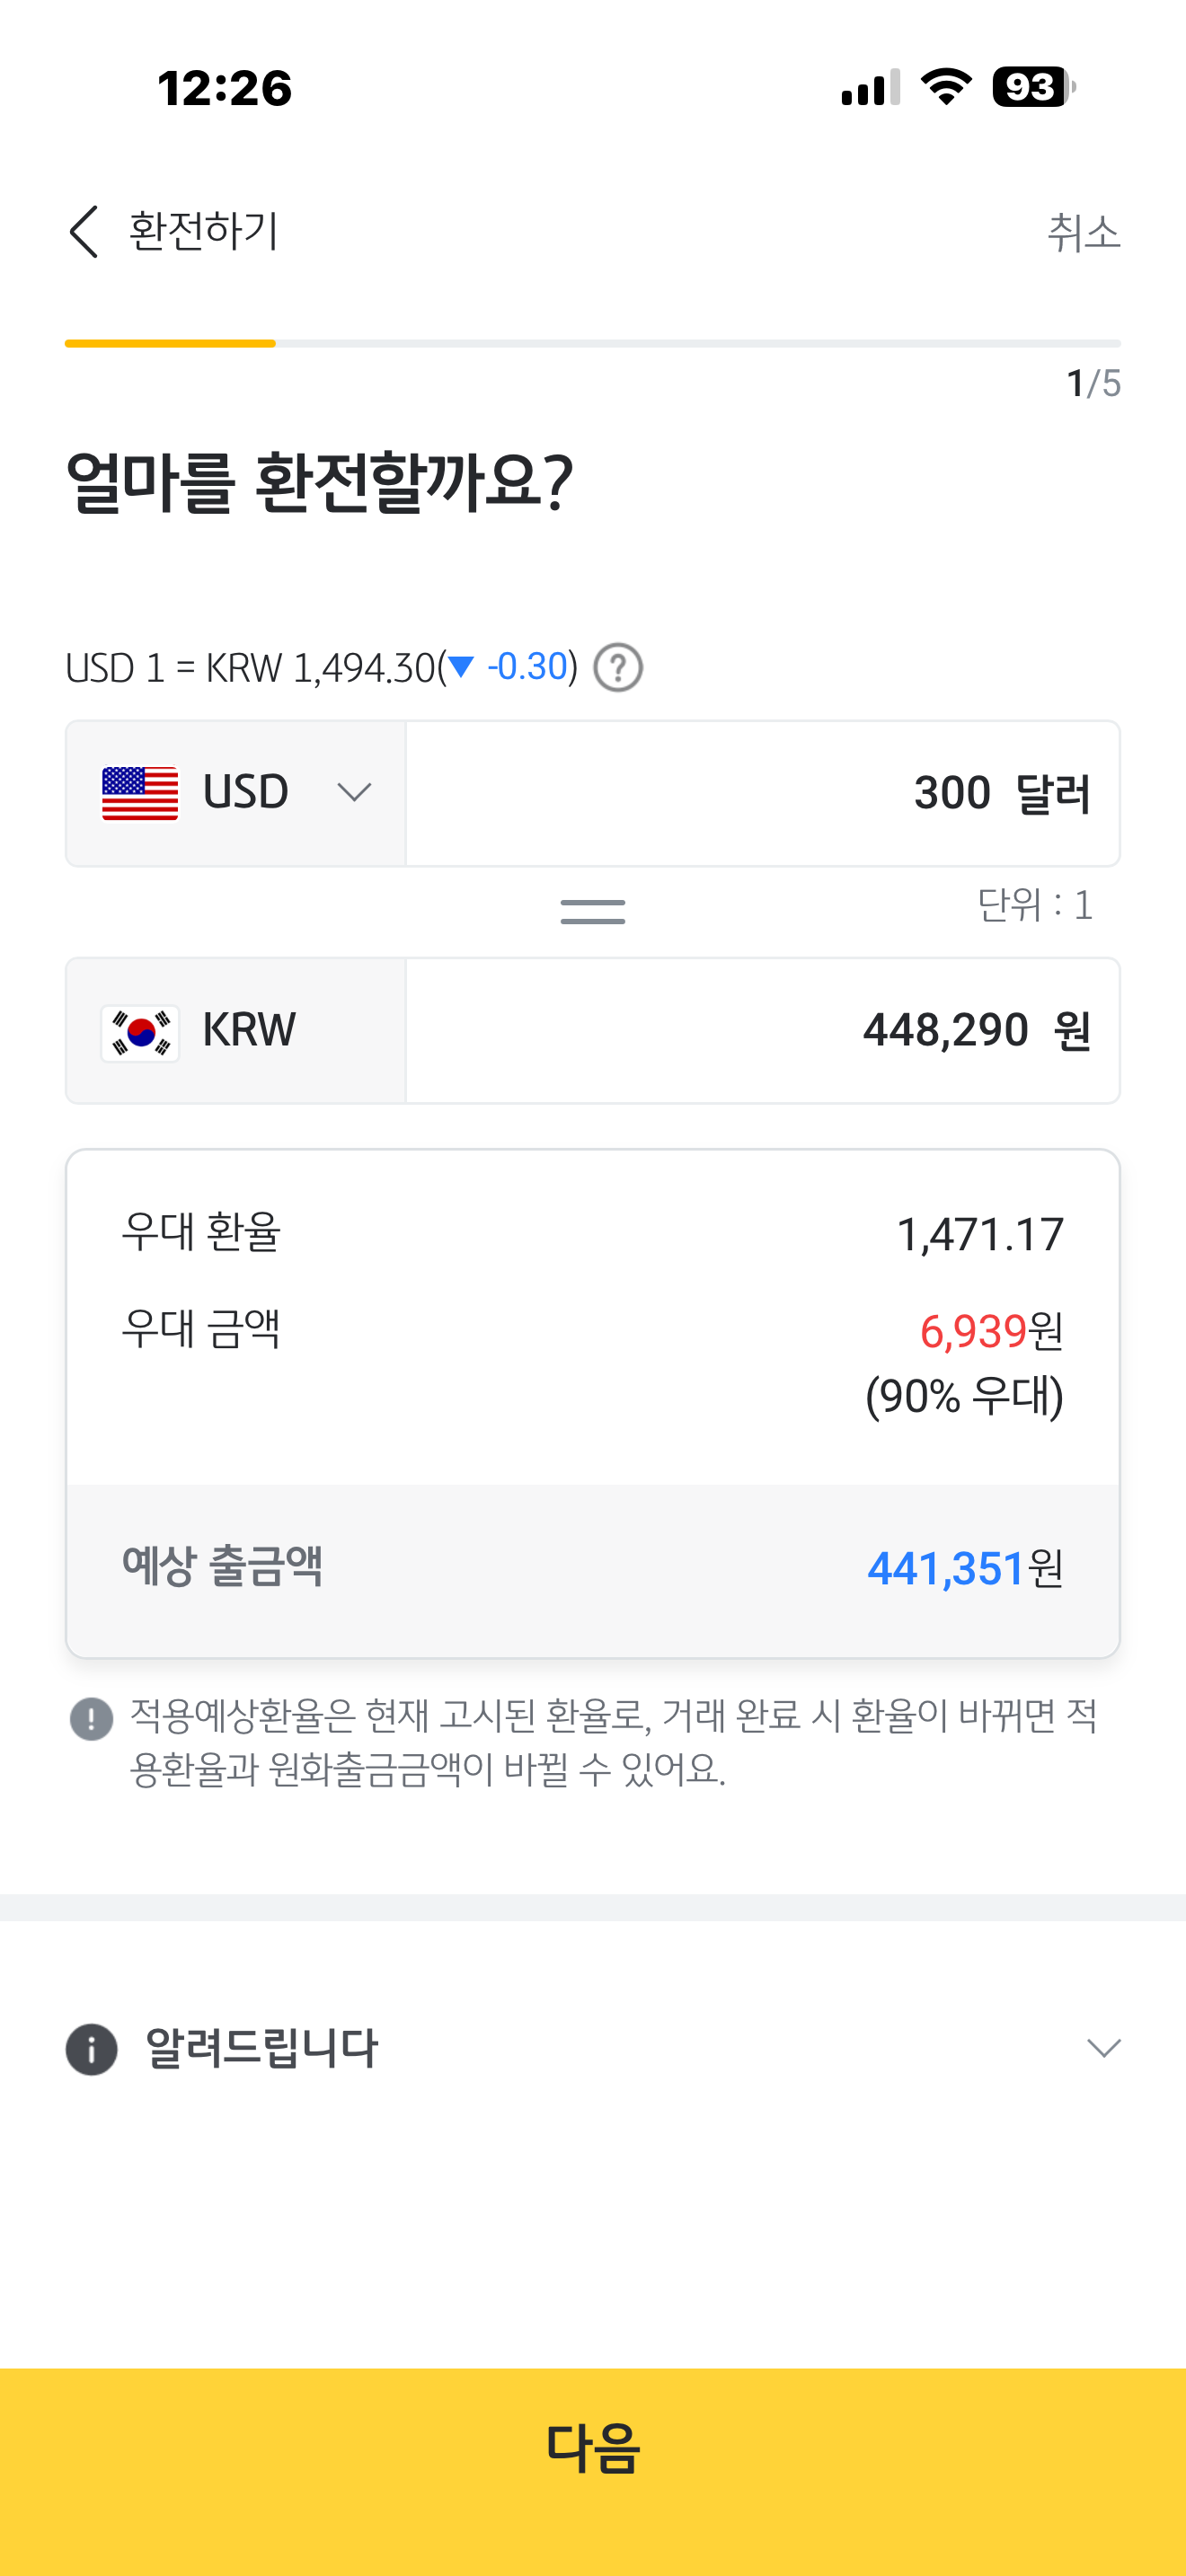The width and height of the screenshot is (1186, 2576).
Task: Tap the back arrow beside 환전하기
Action: pyautogui.click(x=85, y=232)
